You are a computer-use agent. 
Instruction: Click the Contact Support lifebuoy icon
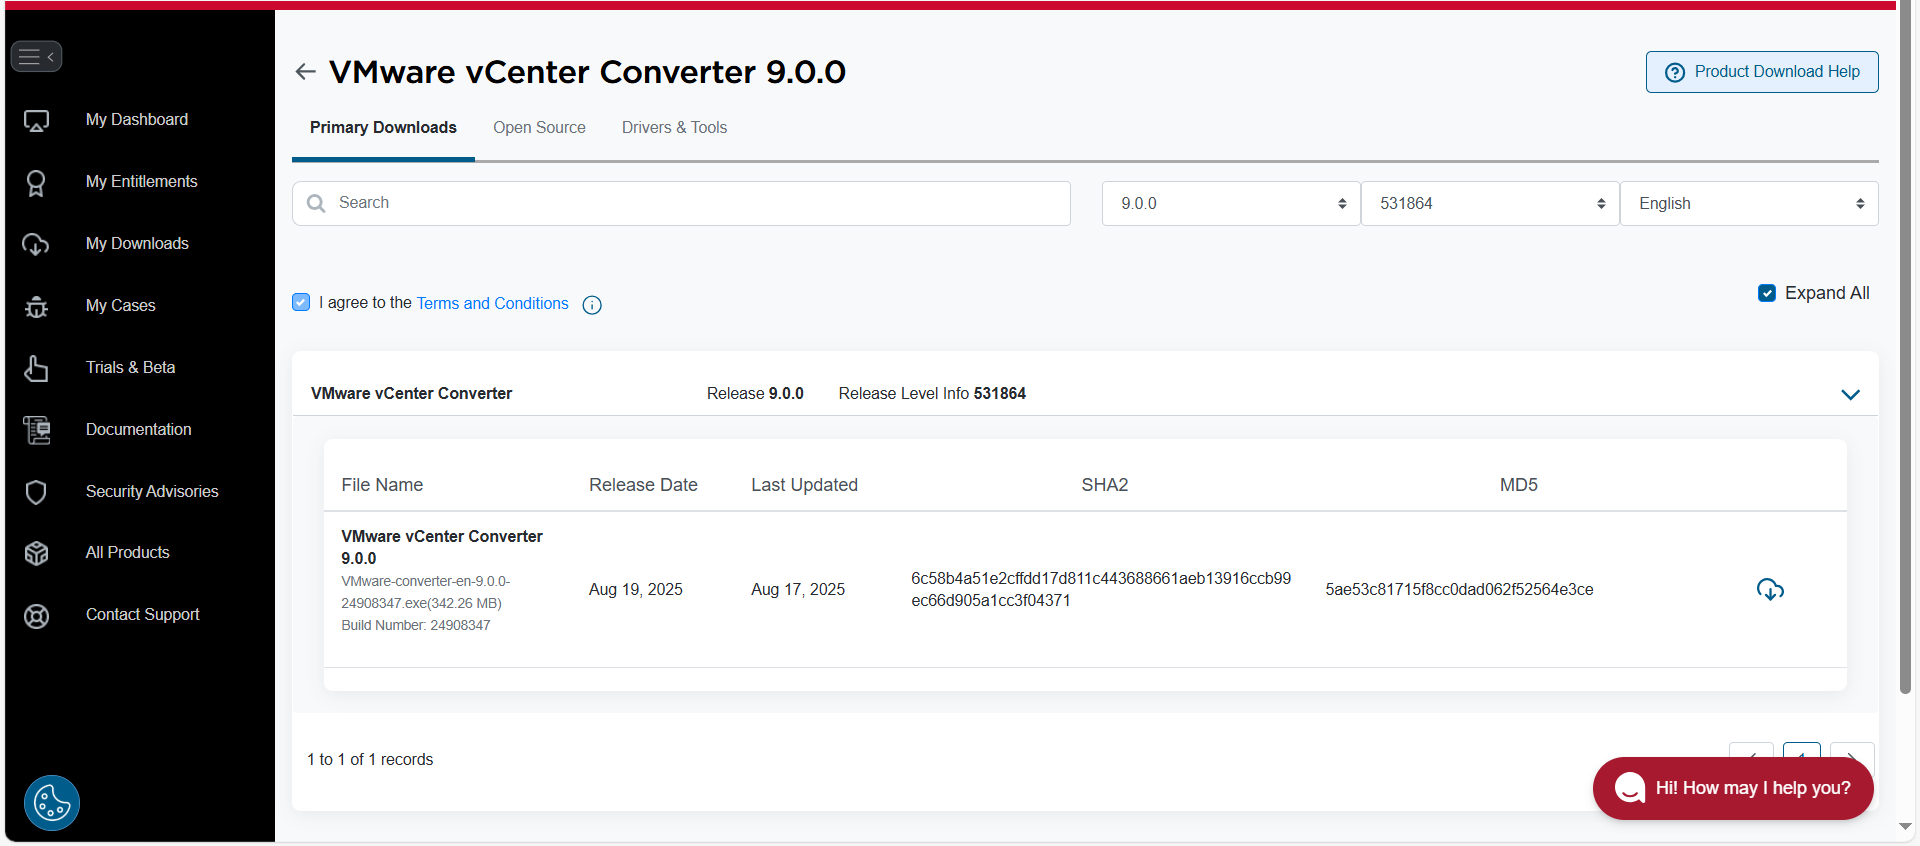36,616
